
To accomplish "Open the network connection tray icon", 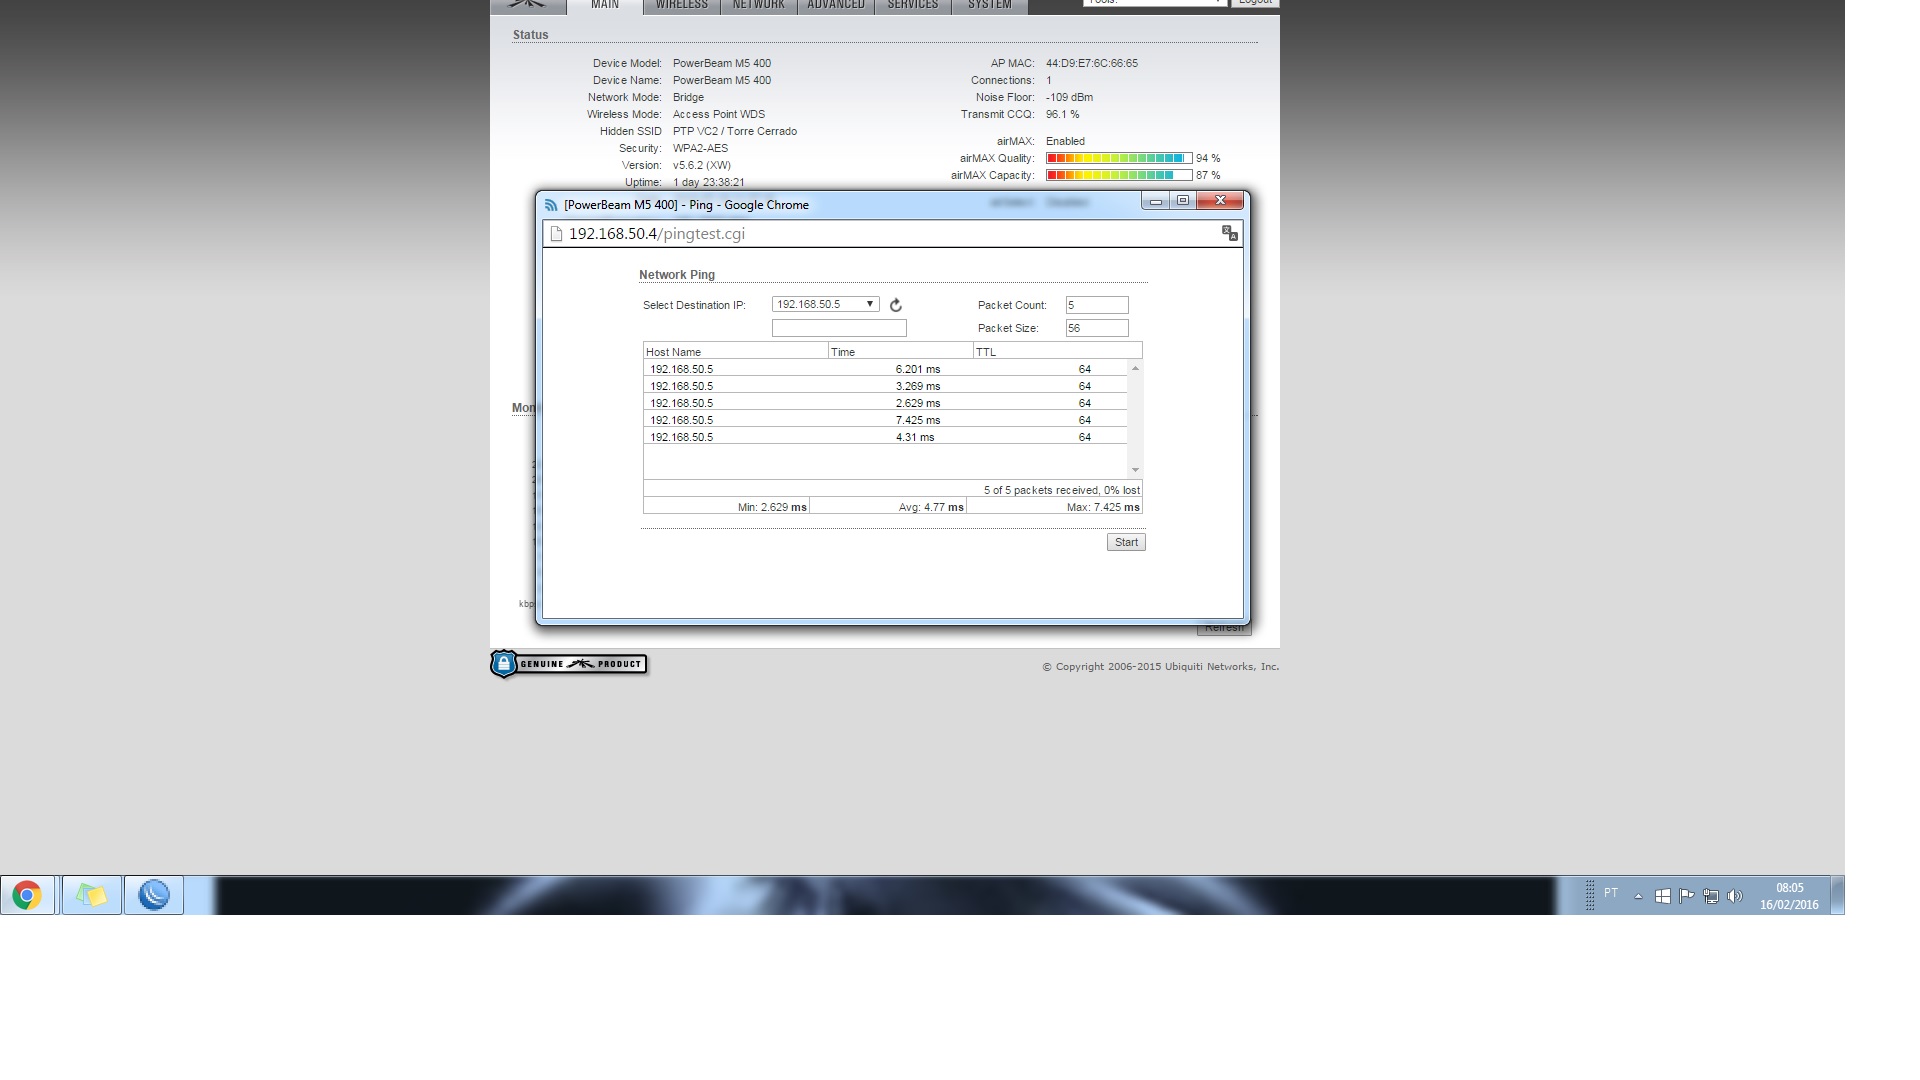I will (1711, 896).
